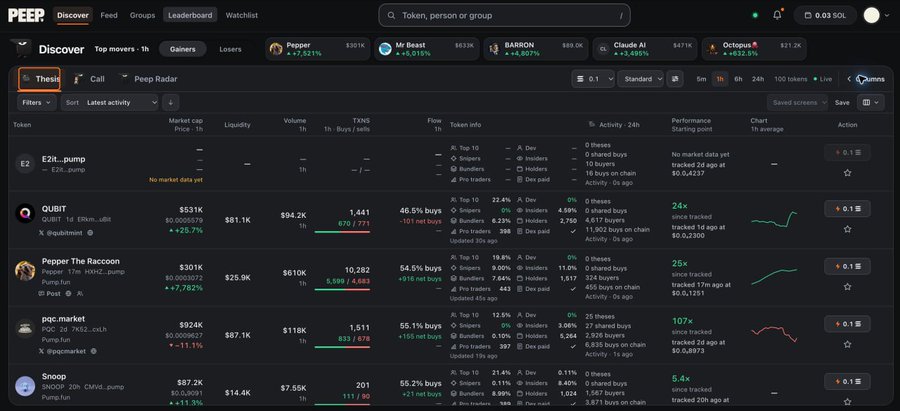Show top Gainers

(x=183, y=49)
